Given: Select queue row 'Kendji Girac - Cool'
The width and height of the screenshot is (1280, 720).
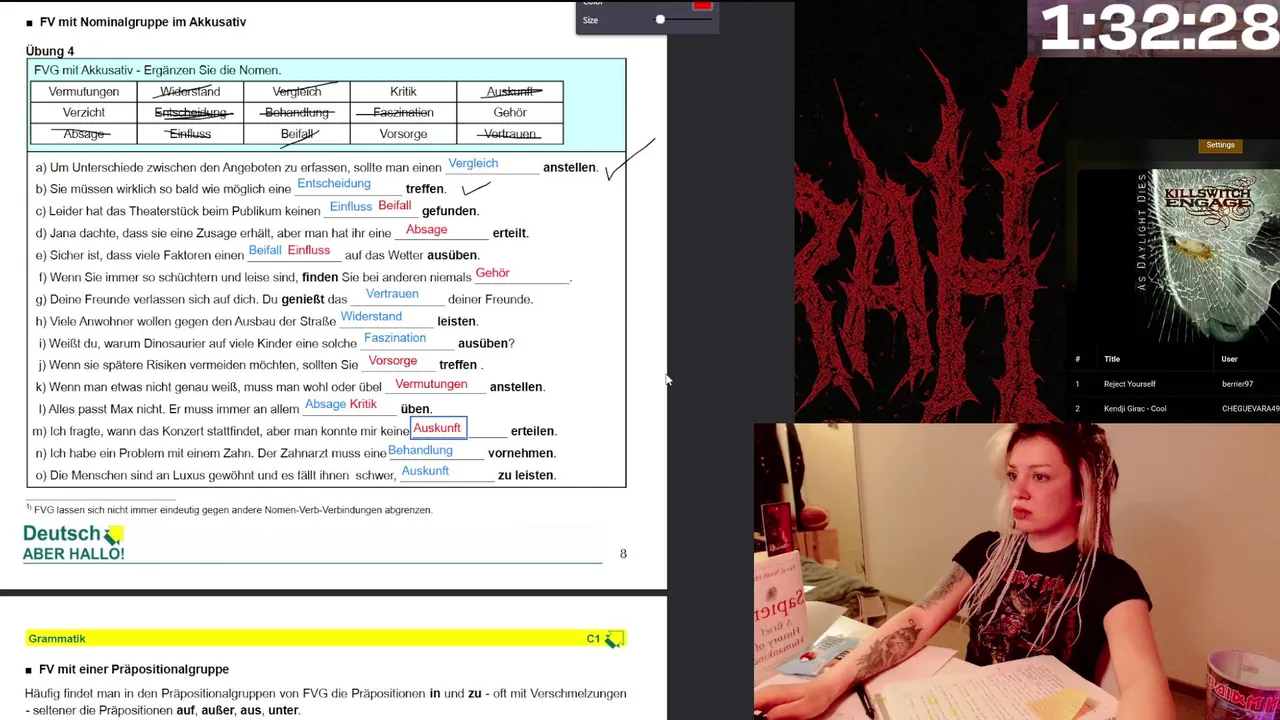Looking at the screenshot, I should point(1173,409).
